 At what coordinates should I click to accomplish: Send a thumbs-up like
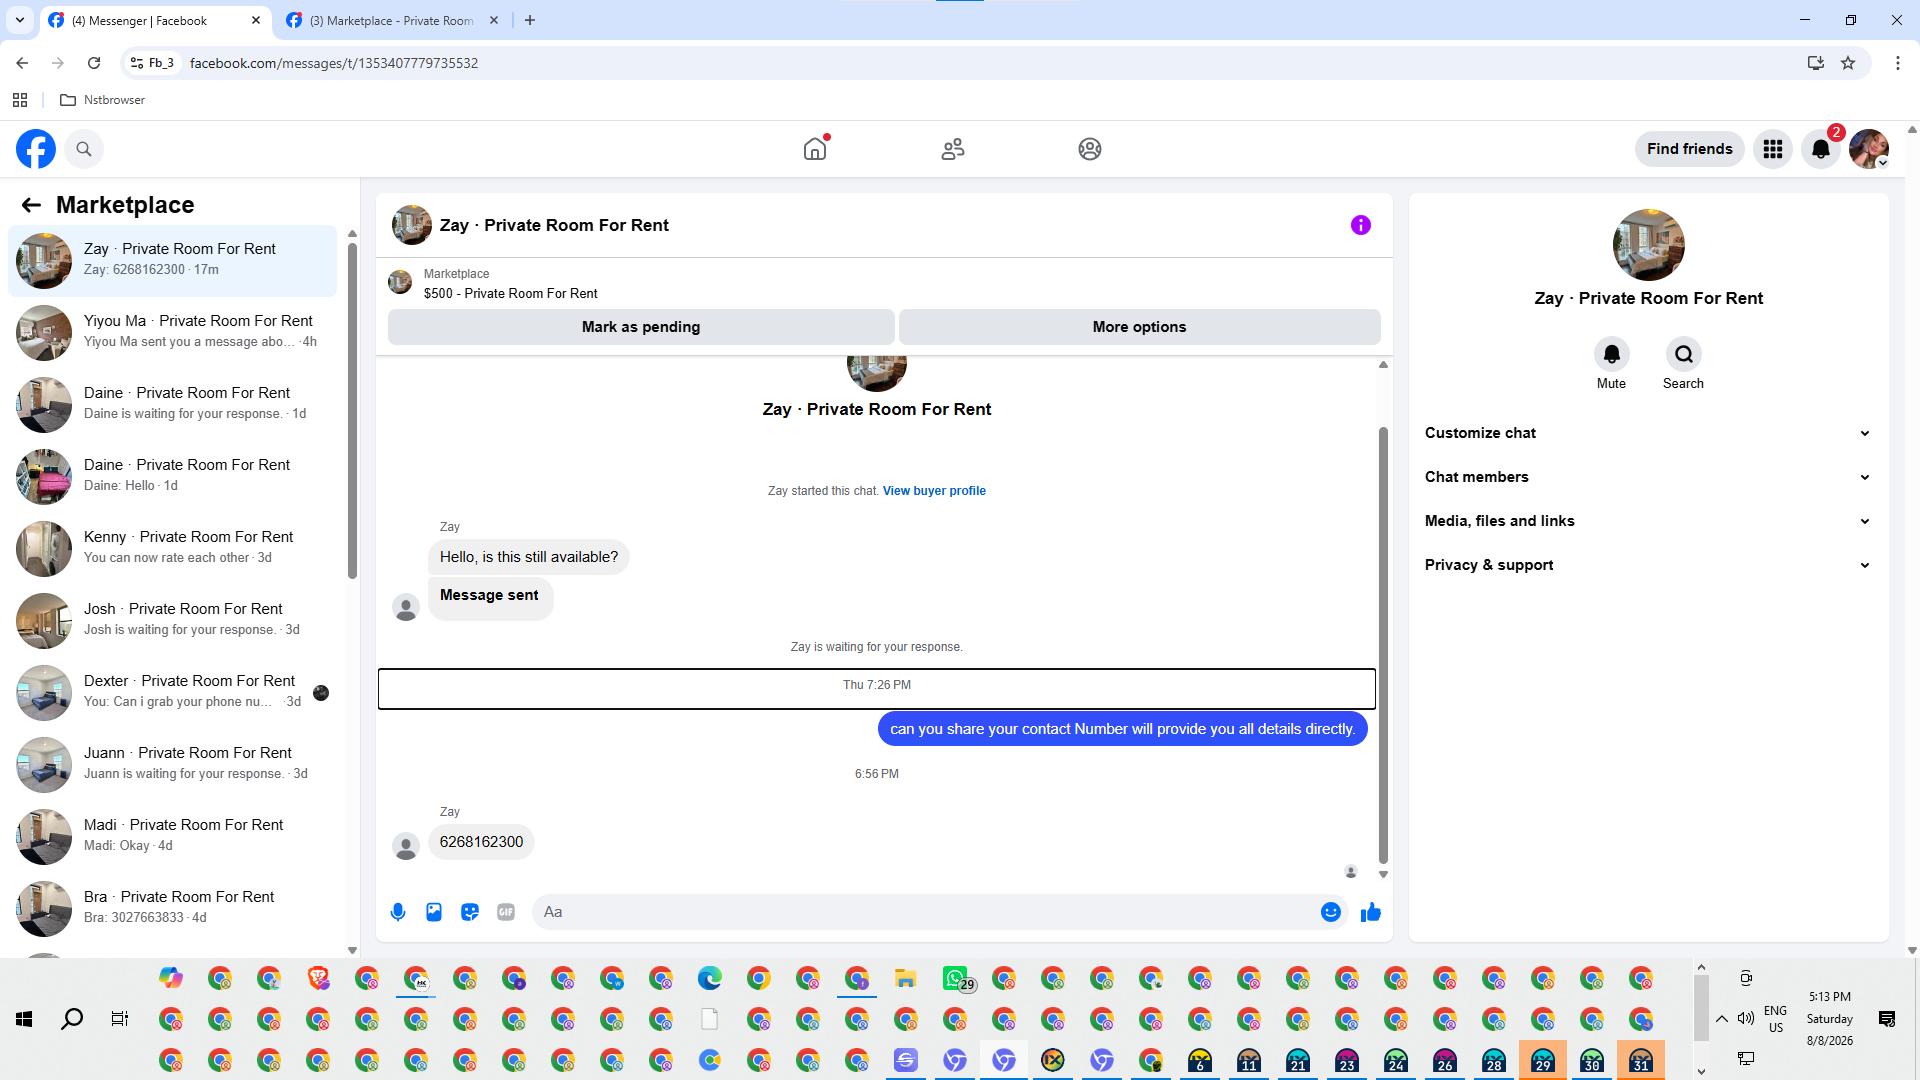coord(1371,912)
